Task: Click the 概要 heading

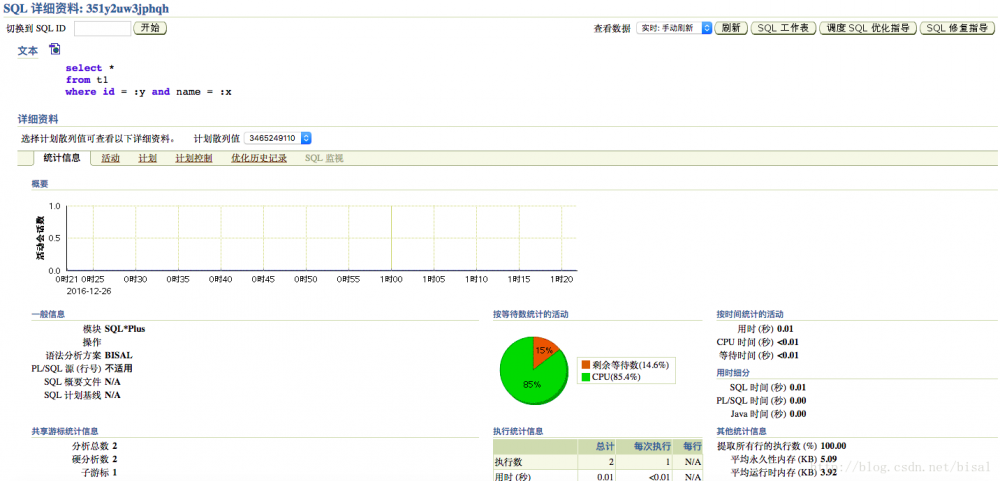Action: (40, 184)
